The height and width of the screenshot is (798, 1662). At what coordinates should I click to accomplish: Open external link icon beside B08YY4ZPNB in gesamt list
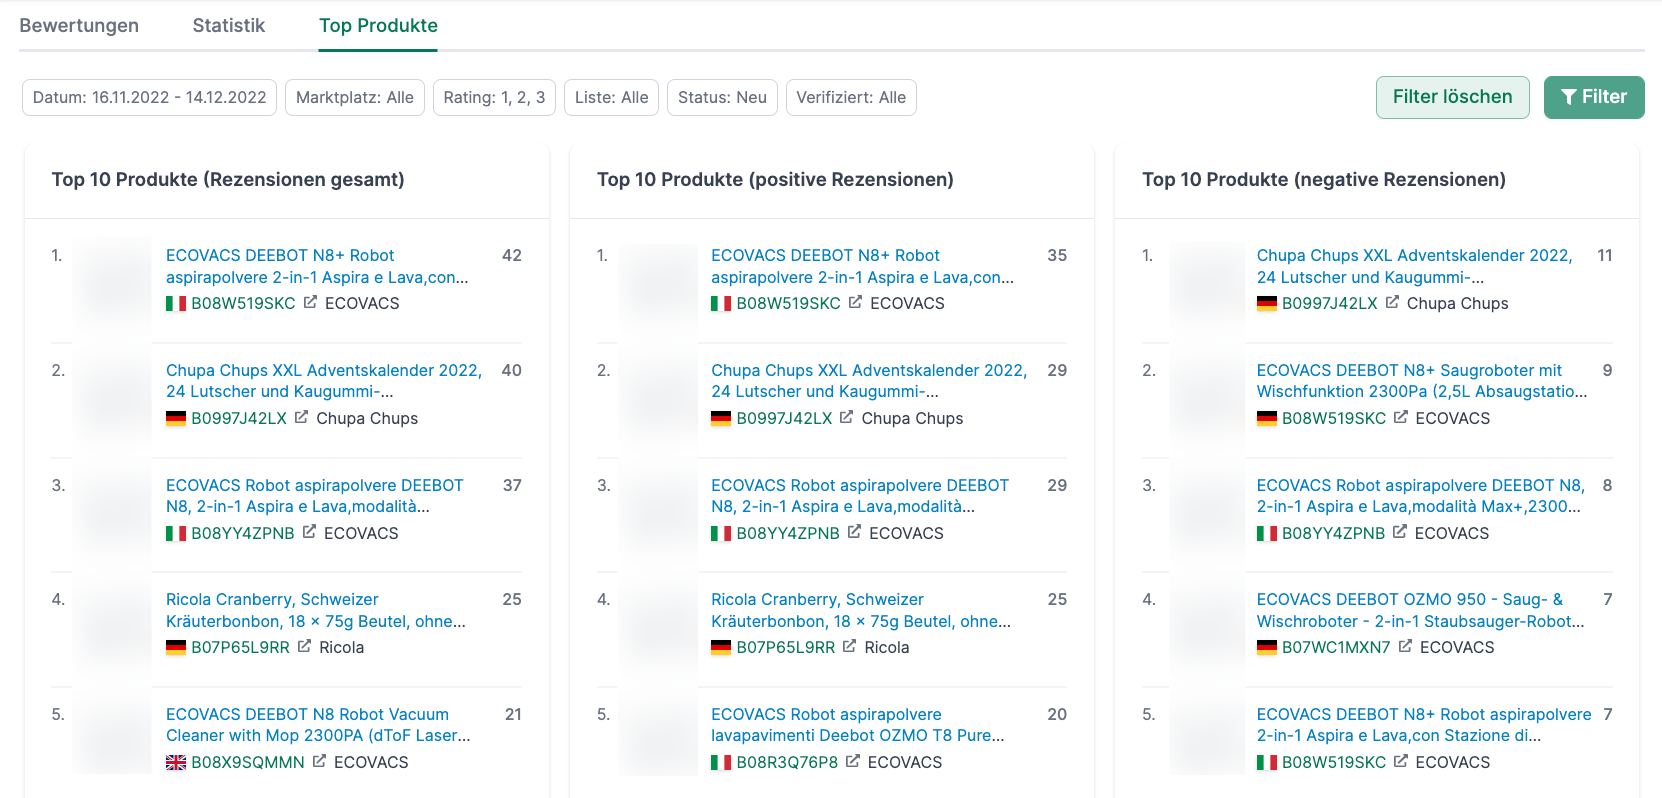pyautogui.click(x=309, y=532)
